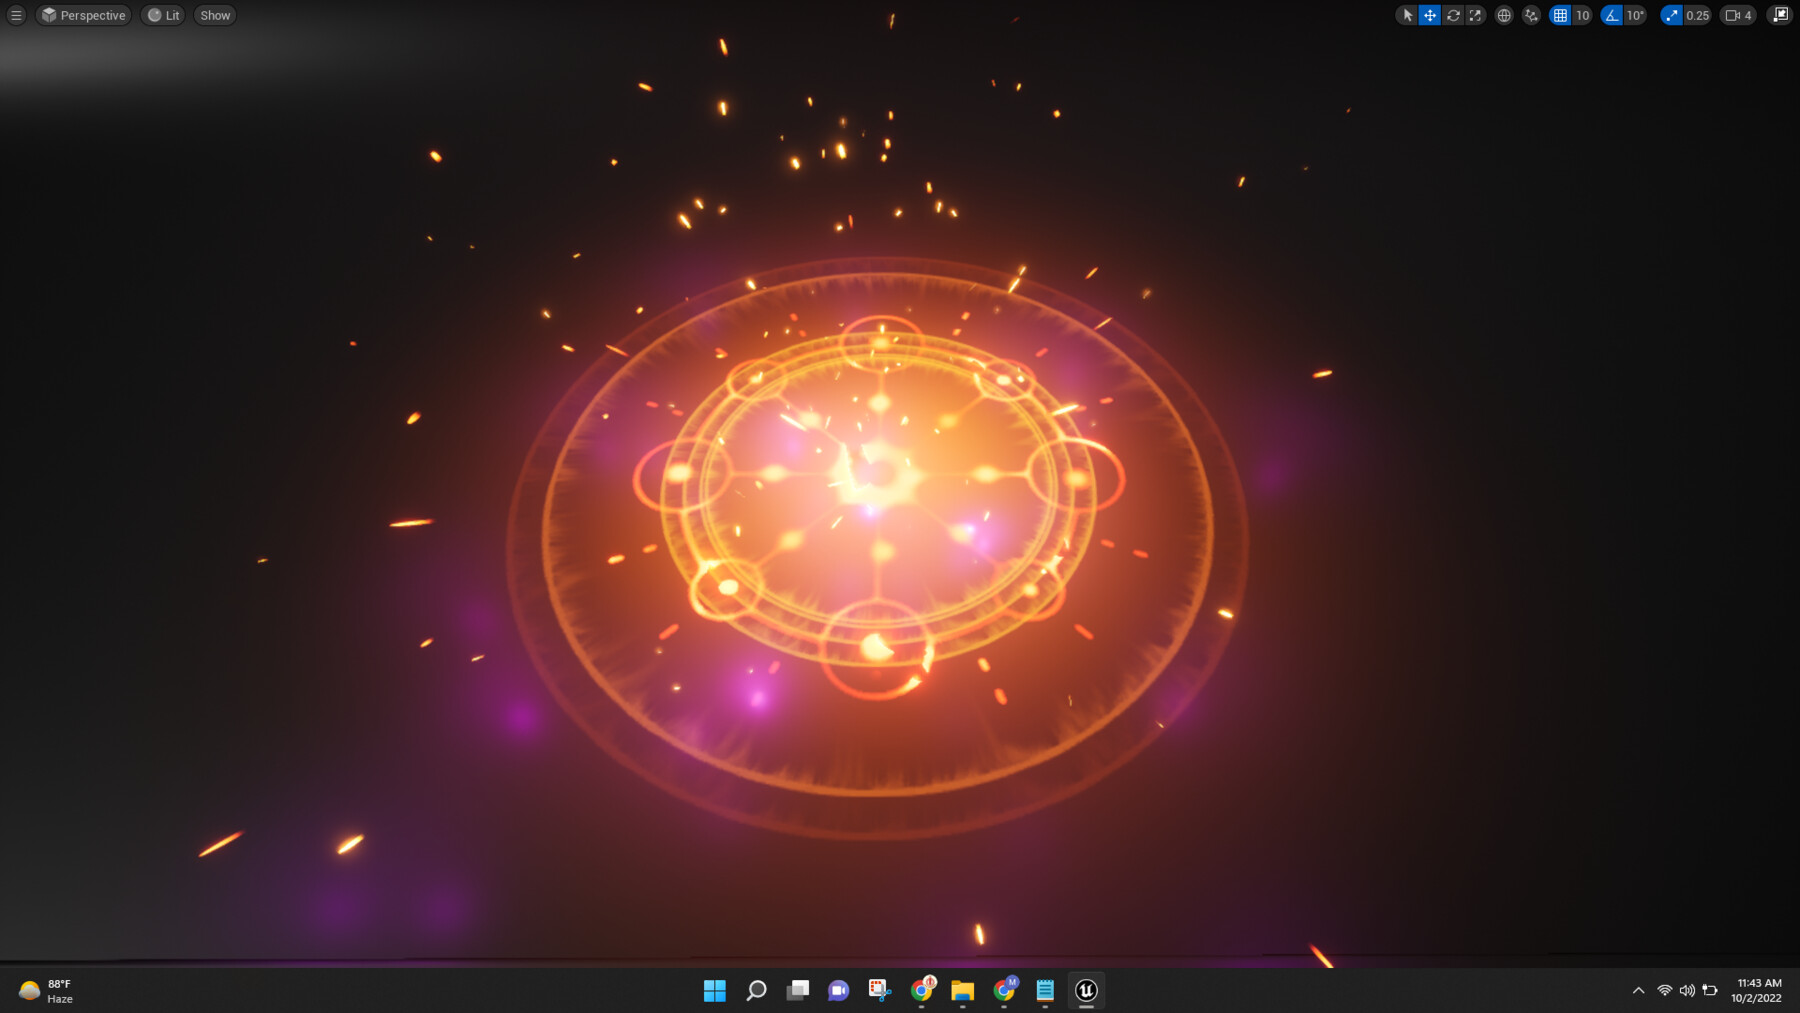This screenshot has height=1013, width=1800.
Task: Adjust camera speed value 4
Action: (1748, 15)
